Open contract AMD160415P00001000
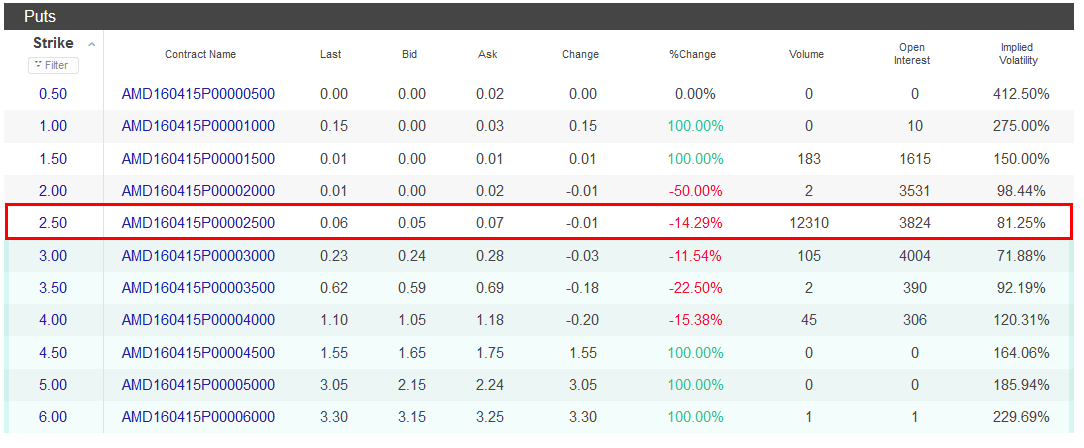The height and width of the screenshot is (448, 1084). pyautogui.click(x=198, y=127)
